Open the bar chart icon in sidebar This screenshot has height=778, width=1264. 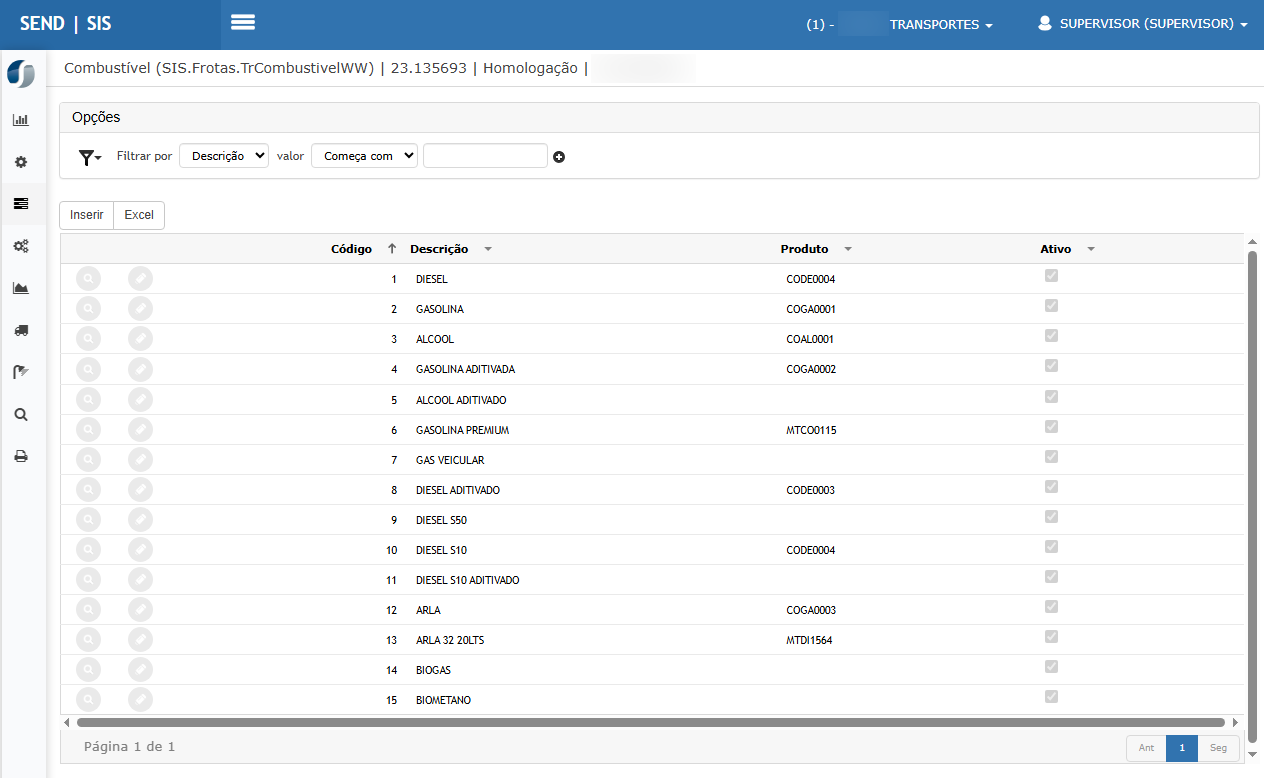point(21,120)
